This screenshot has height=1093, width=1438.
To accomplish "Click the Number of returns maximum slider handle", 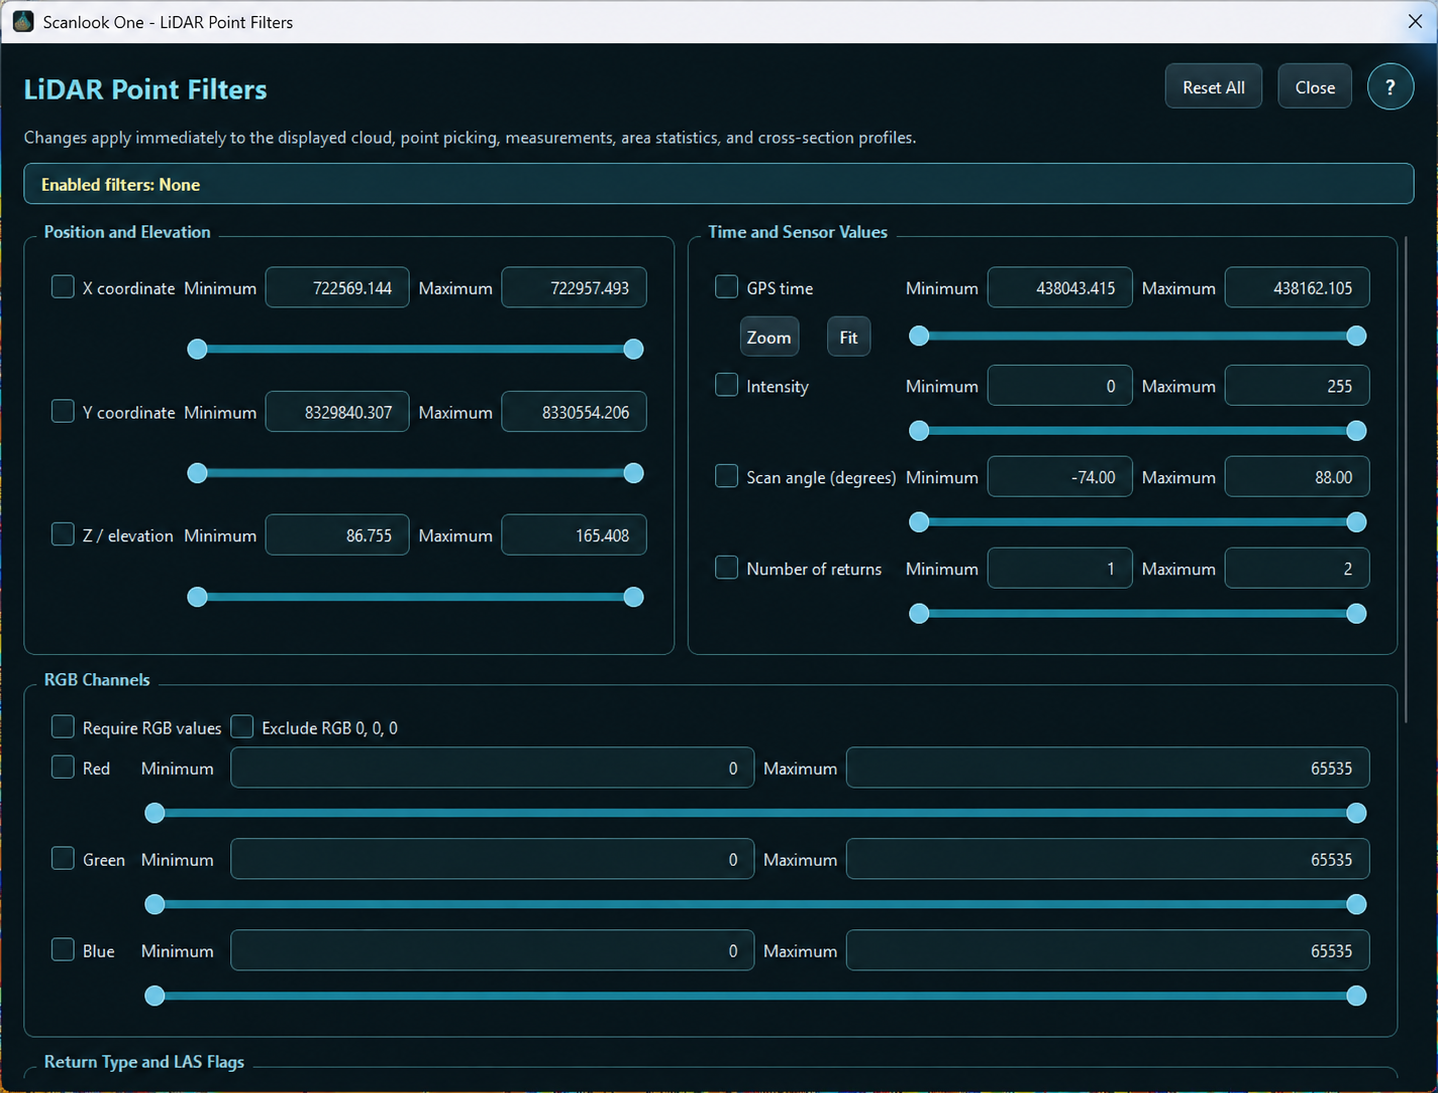I will [1356, 614].
